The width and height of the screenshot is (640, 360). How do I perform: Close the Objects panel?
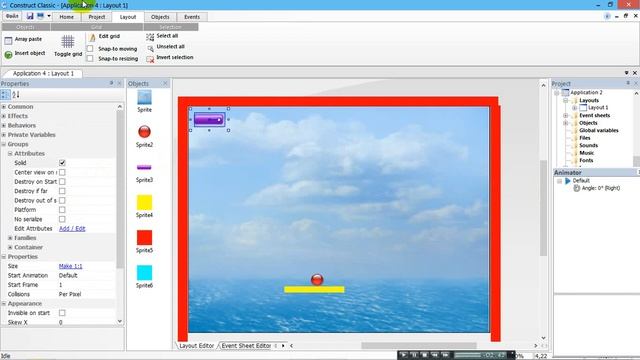[x=165, y=83]
